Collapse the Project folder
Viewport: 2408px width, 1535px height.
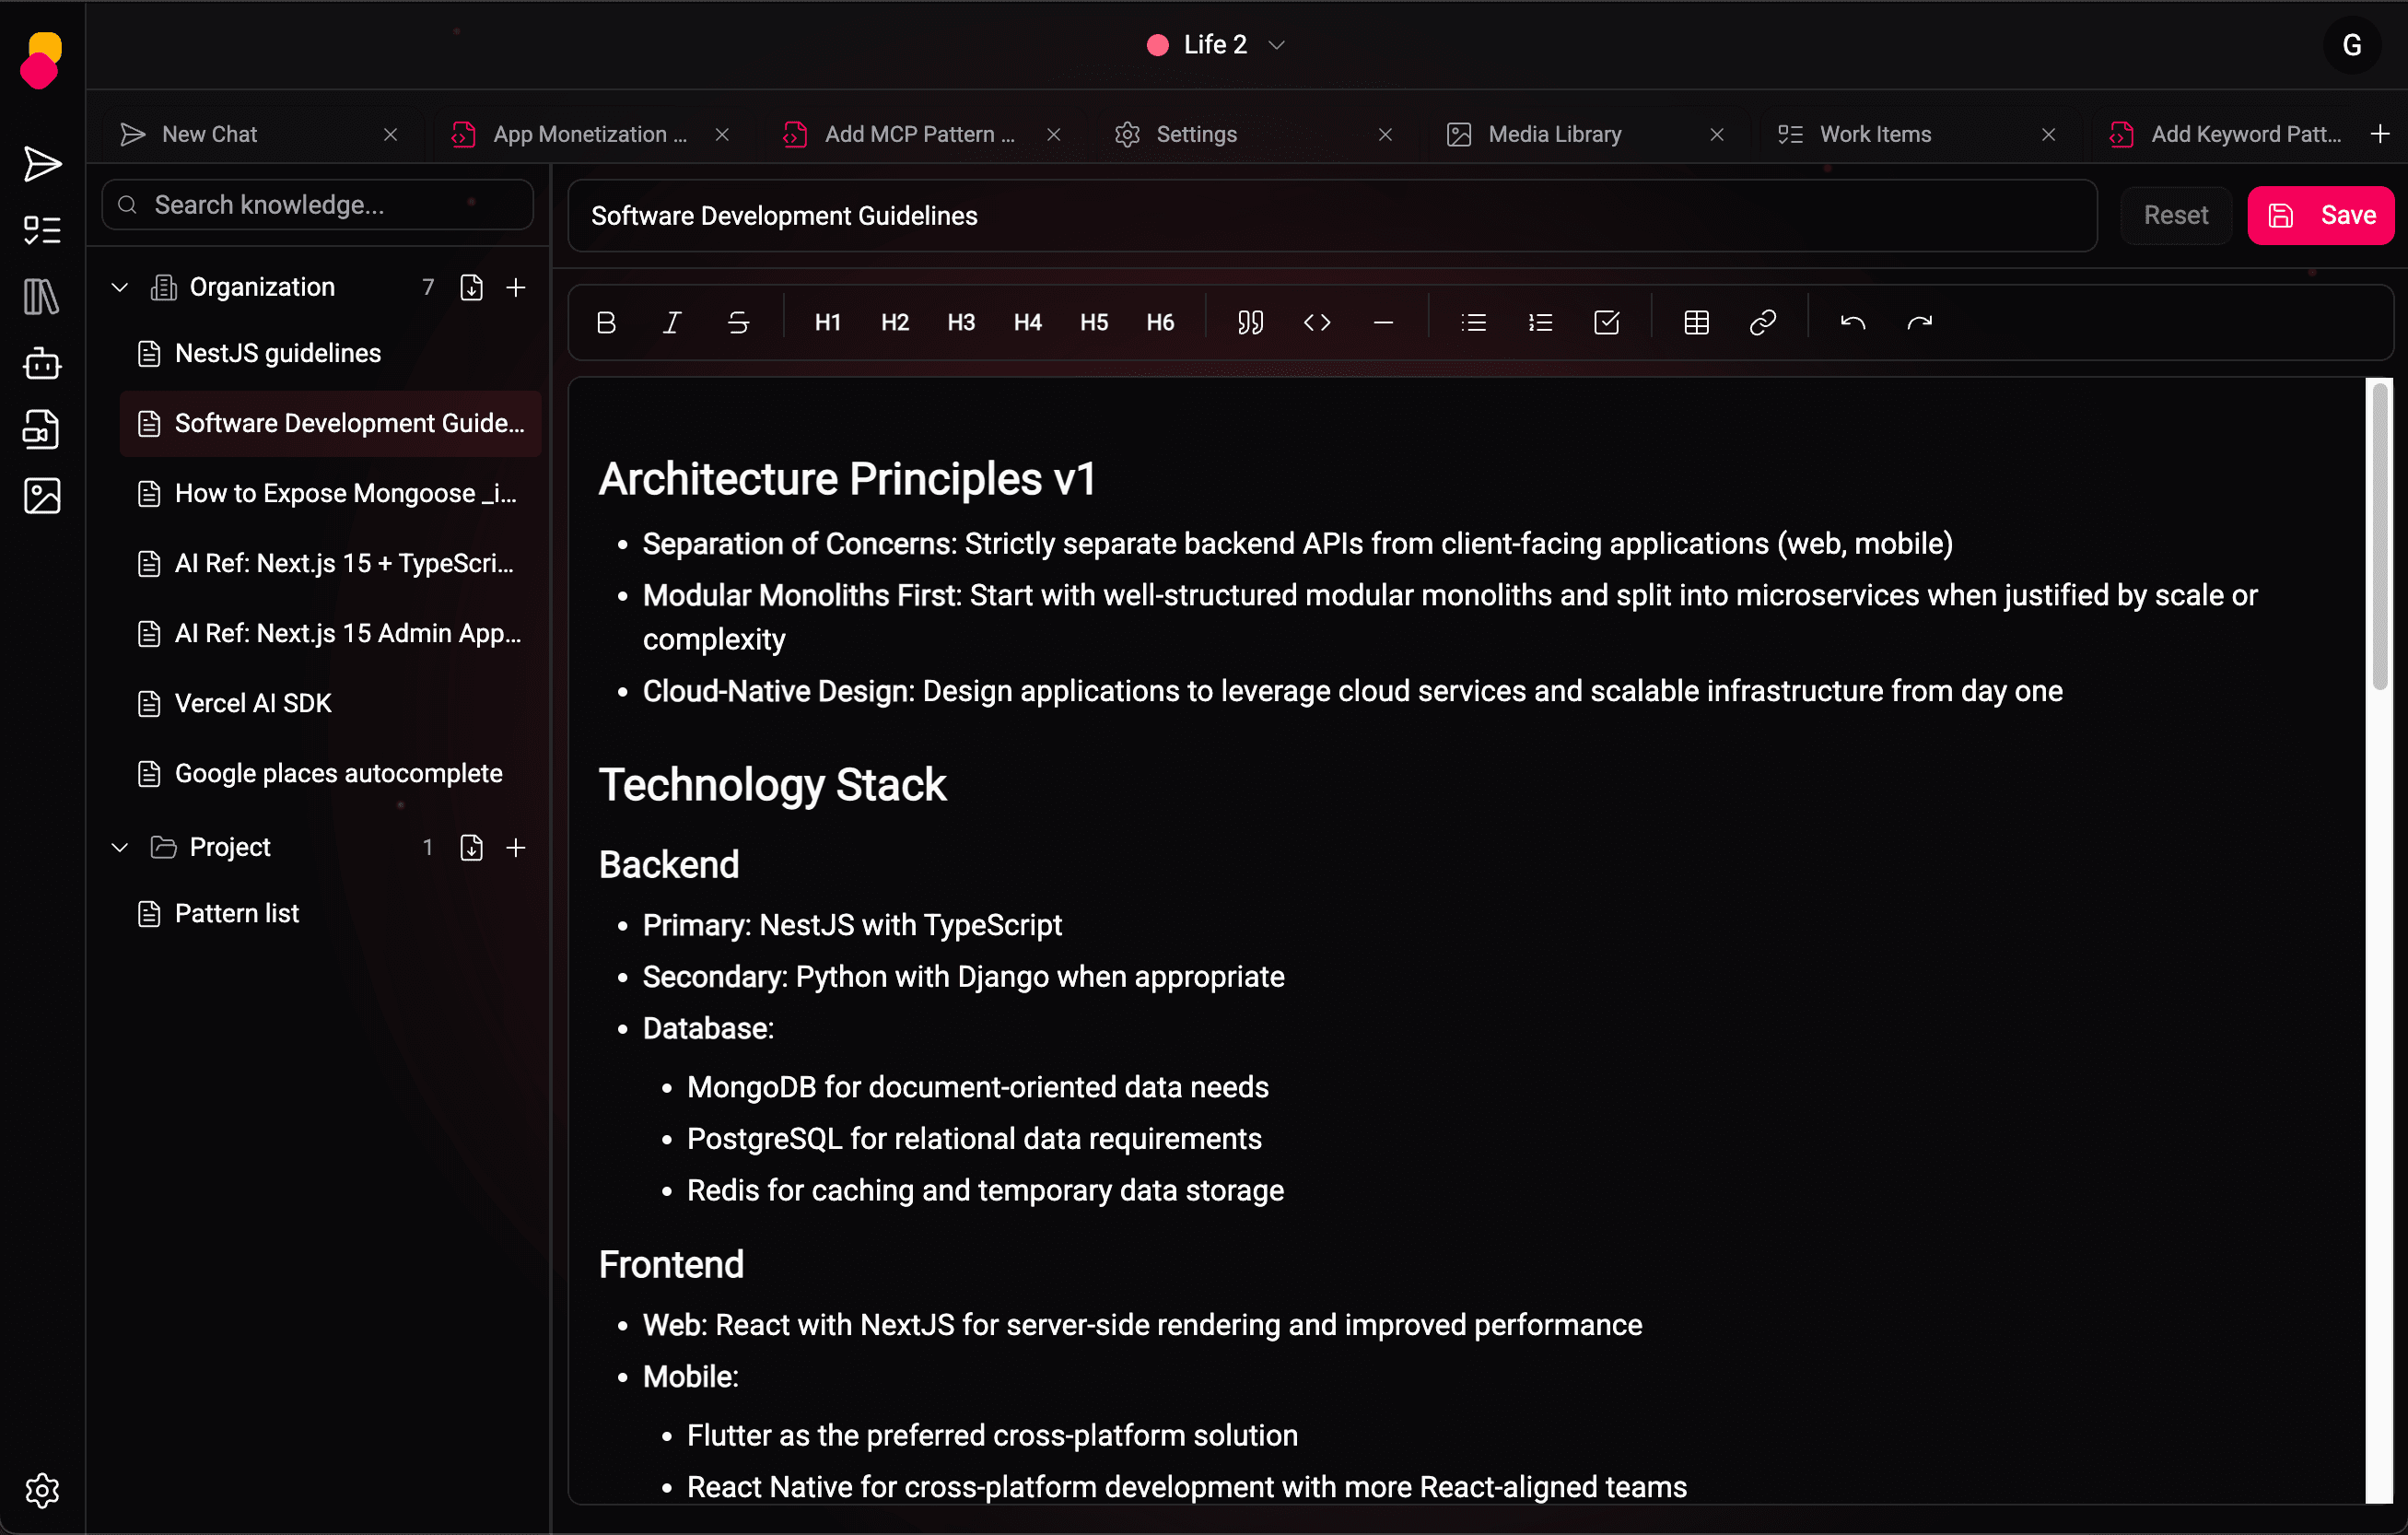pos(120,848)
